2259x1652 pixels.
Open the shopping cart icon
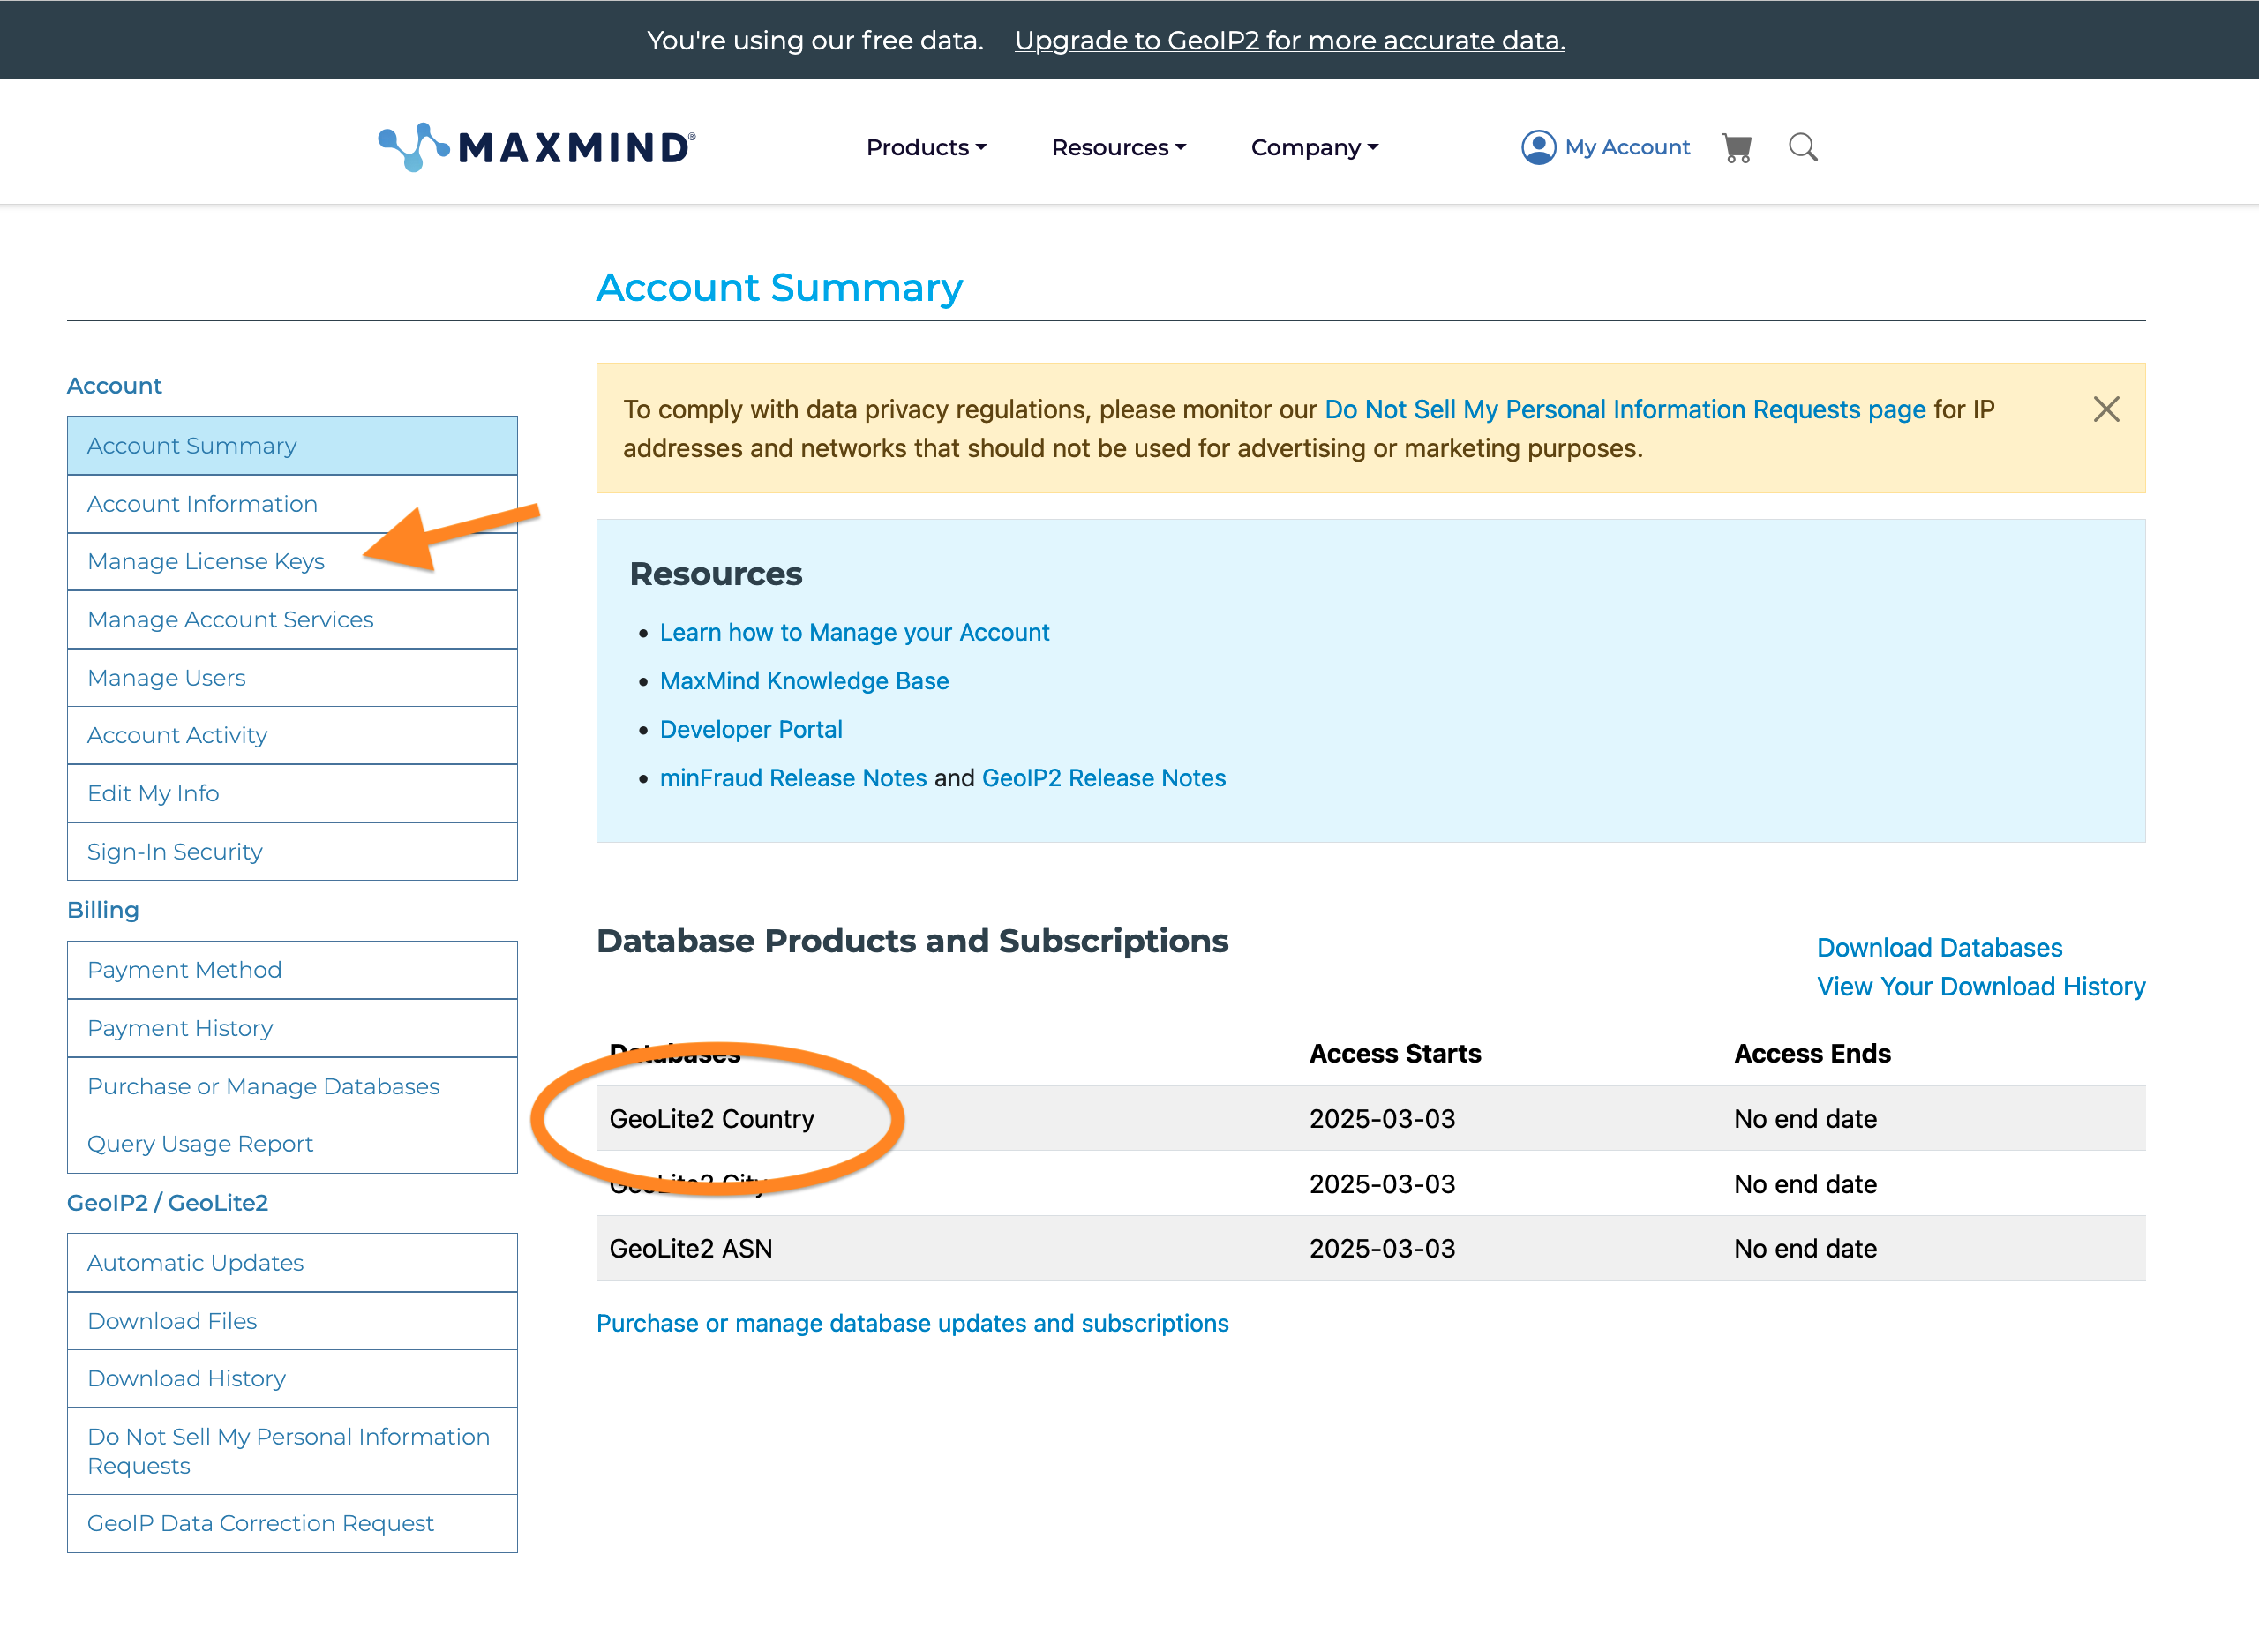click(x=1736, y=148)
